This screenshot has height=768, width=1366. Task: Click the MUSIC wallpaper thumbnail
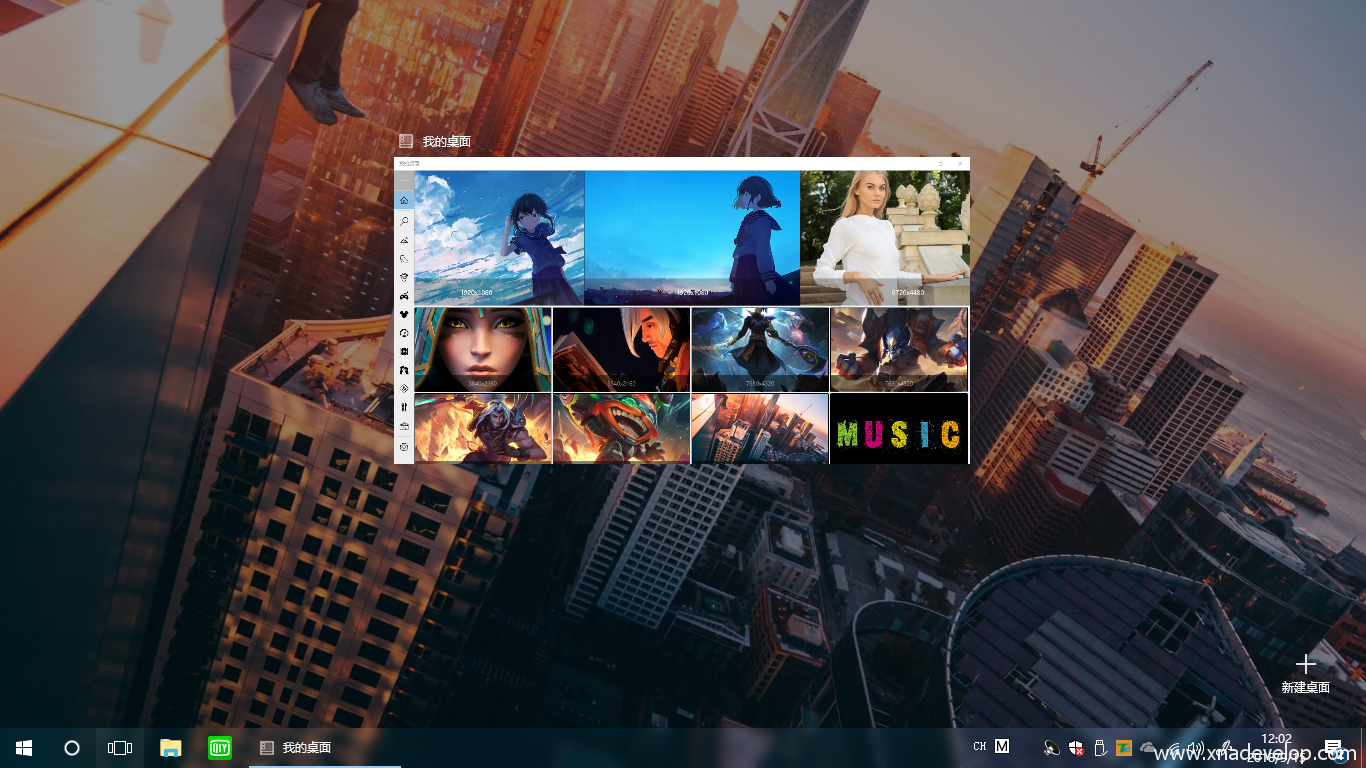(898, 429)
